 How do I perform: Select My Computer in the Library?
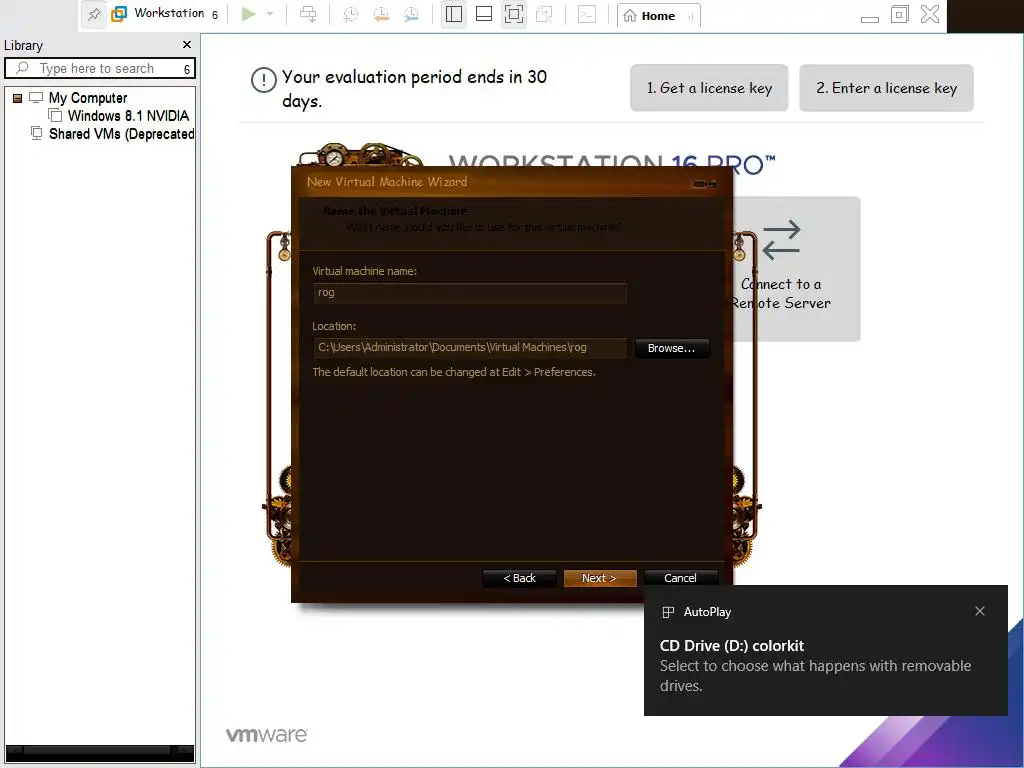(x=88, y=98)
